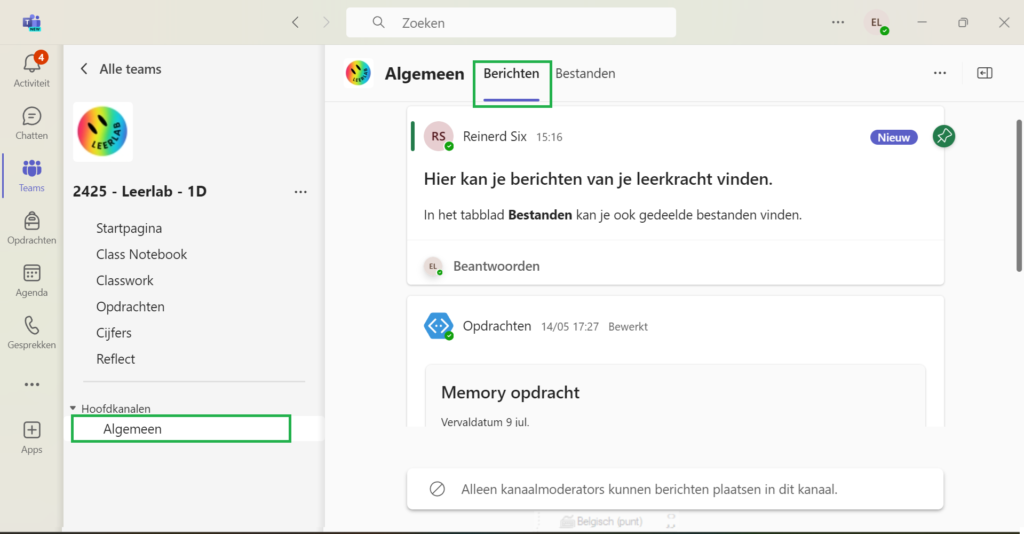Open more options next to 2425 - Leerlab - 1D

300,192
